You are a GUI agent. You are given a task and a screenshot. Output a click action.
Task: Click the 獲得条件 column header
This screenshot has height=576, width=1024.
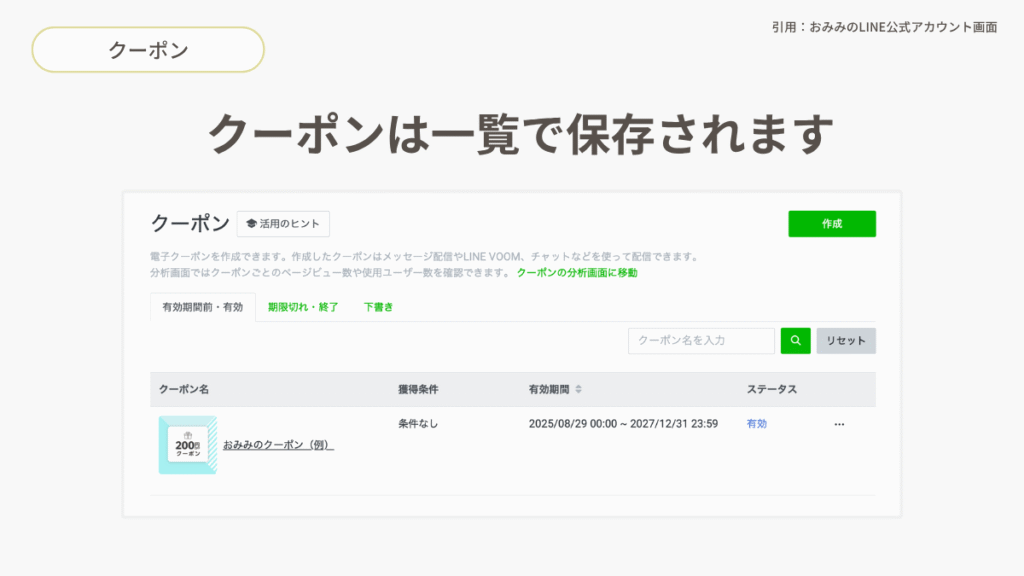tap(418, 389)
